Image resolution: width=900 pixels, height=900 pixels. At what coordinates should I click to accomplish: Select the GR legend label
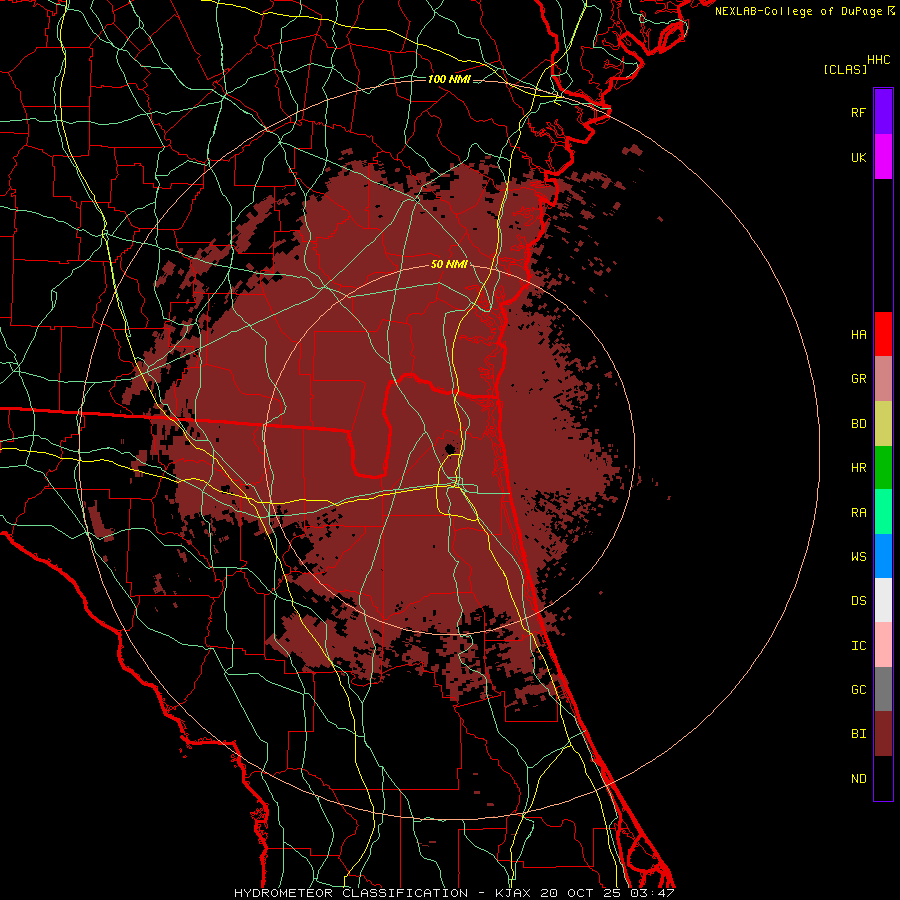tap(859, 379)
